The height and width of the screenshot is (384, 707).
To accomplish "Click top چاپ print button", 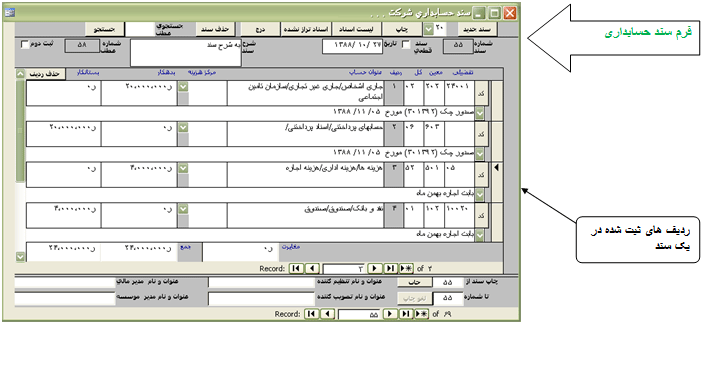I will (401, 29).
